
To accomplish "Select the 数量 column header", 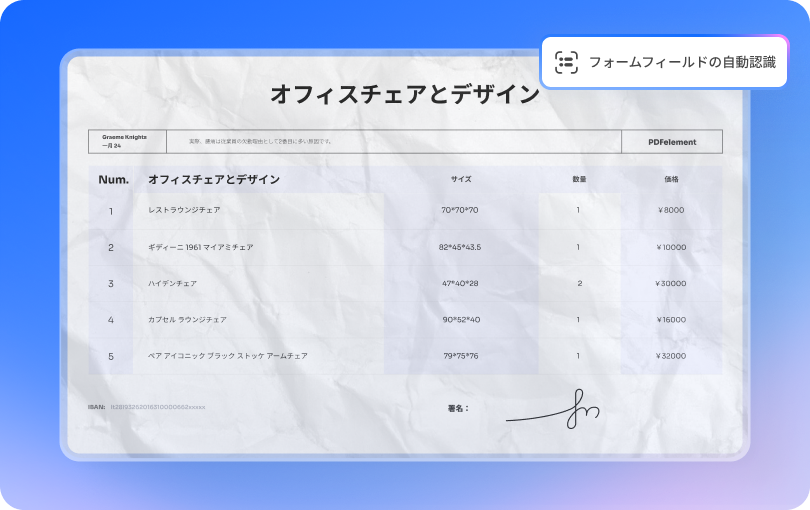I will [579, 180].
